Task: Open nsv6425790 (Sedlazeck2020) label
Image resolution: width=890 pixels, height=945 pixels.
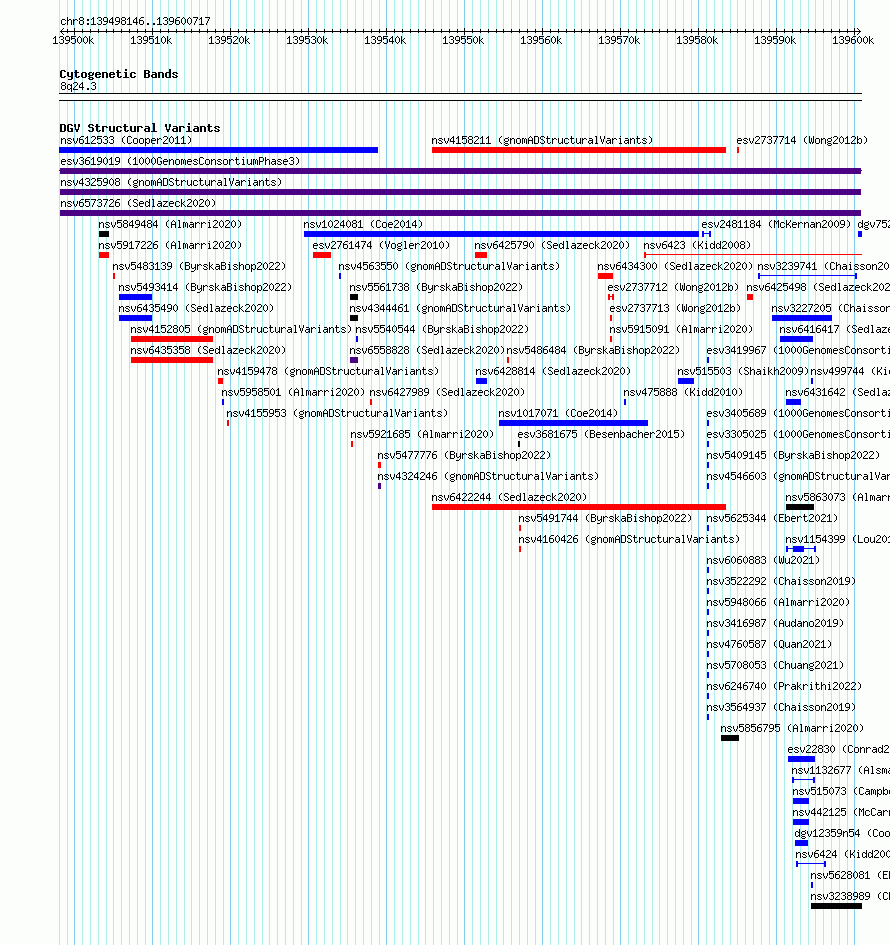Action: point(552,245)
